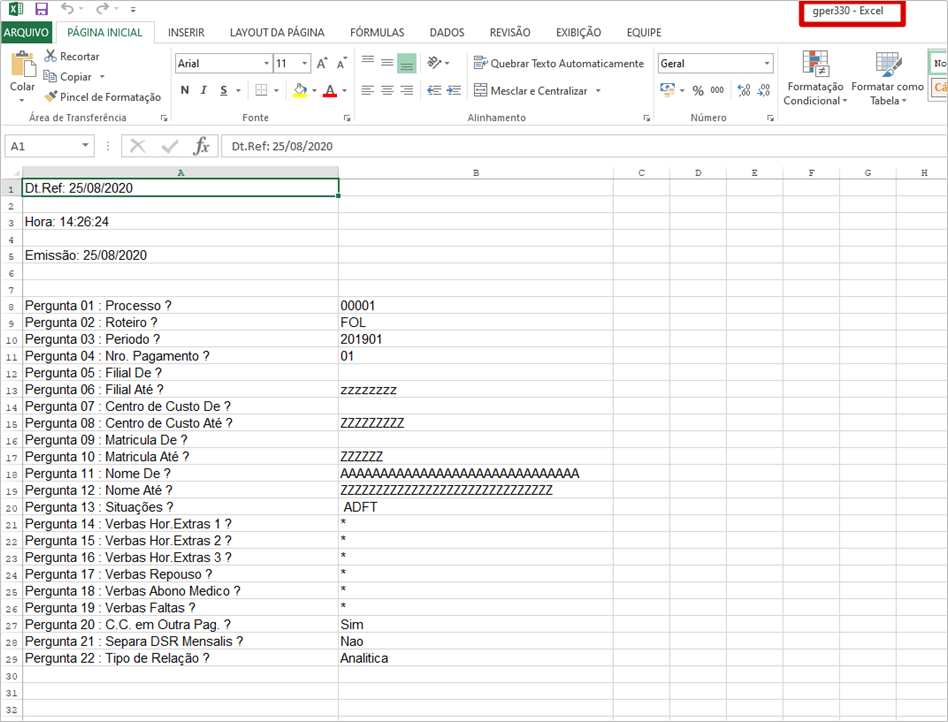The image size is (948, 722).
Task: Increase font size with larger A icon
Action: point(322,63)
